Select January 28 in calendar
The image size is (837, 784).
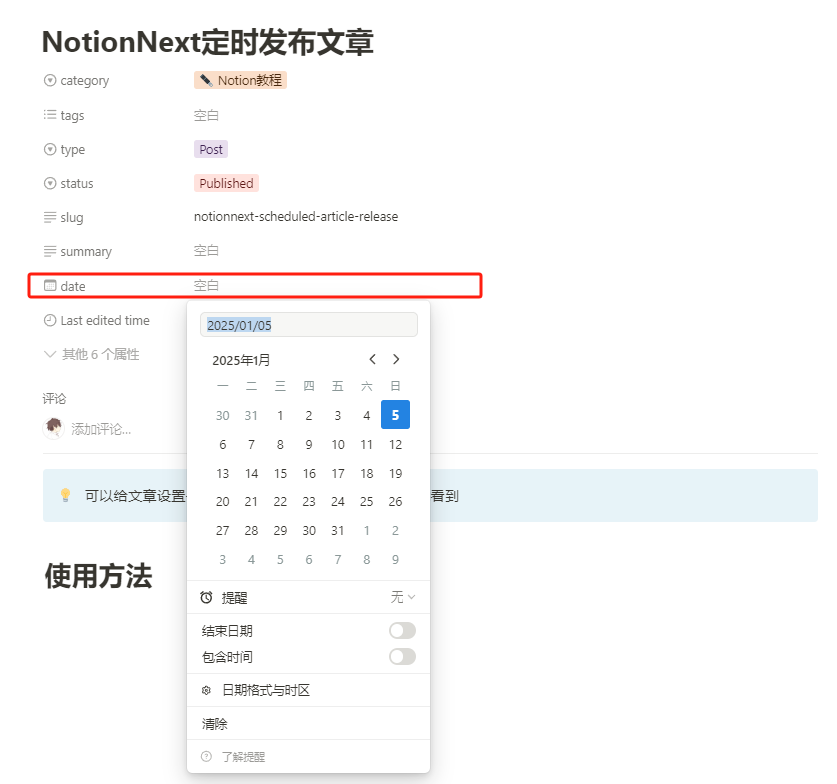pos(251,530)
